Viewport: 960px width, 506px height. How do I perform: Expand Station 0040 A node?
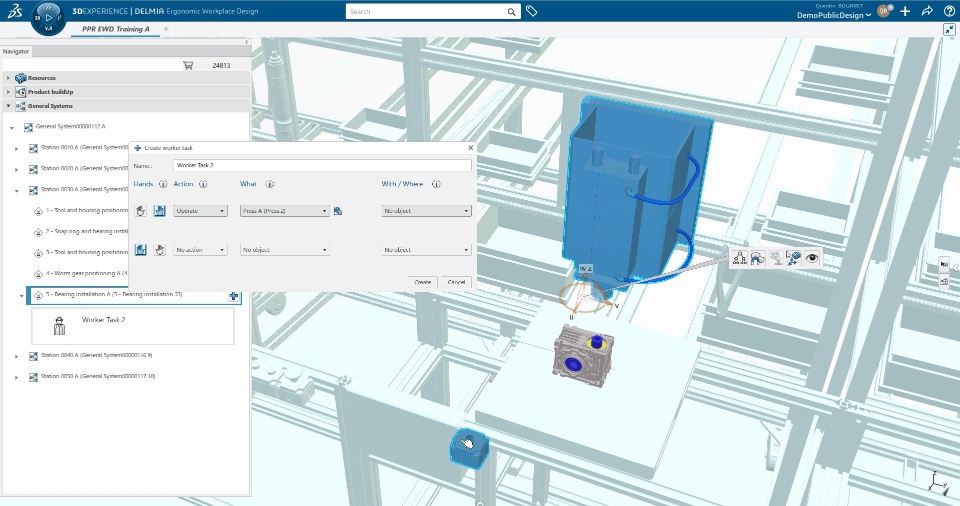pyautogui.click(x=17, y=356)
